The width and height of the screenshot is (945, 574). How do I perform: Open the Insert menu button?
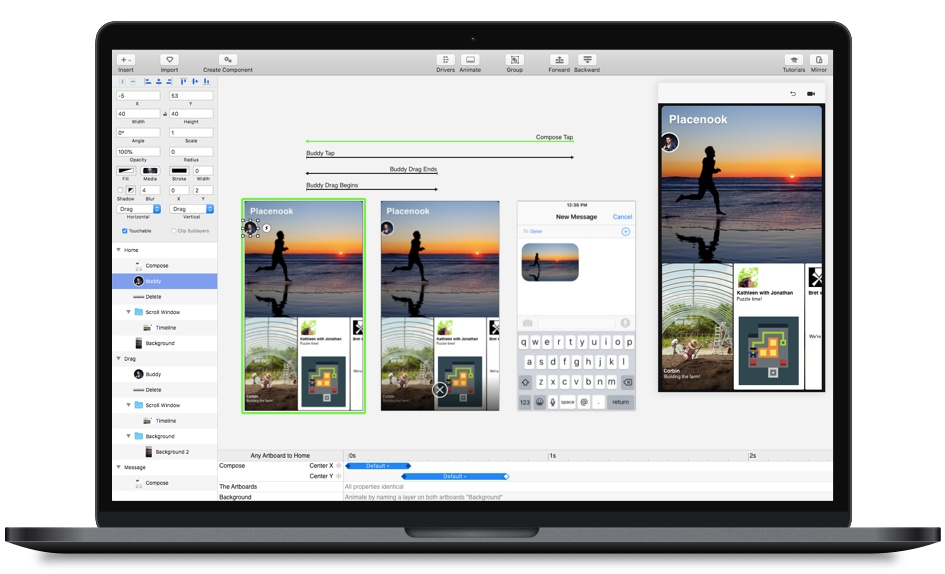point(126,60)
